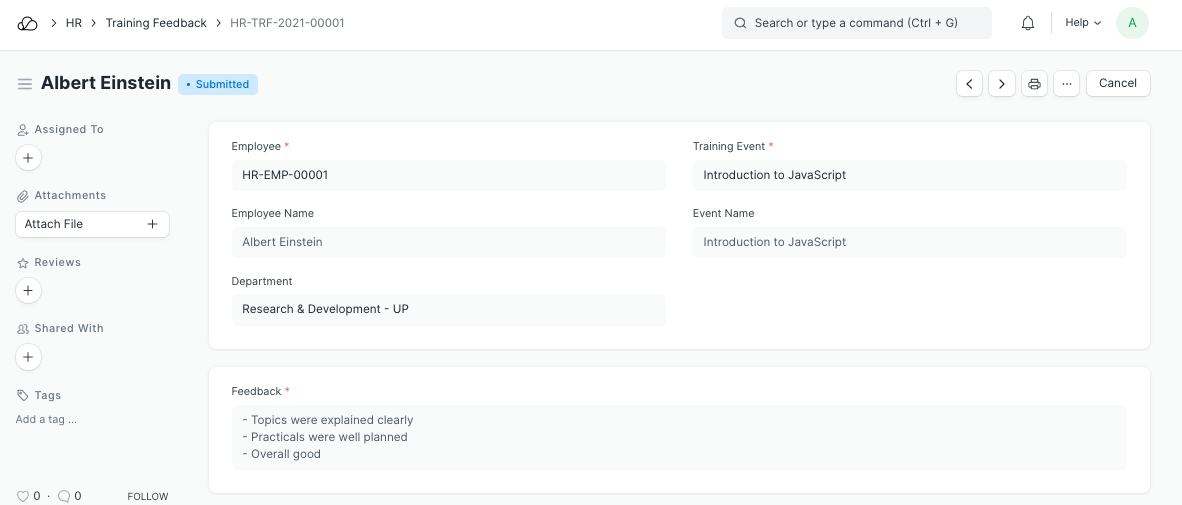Open the three-dot more options menu
Image resolution: width=1182 pixels, height=505 pixels.
[1067, 84]
